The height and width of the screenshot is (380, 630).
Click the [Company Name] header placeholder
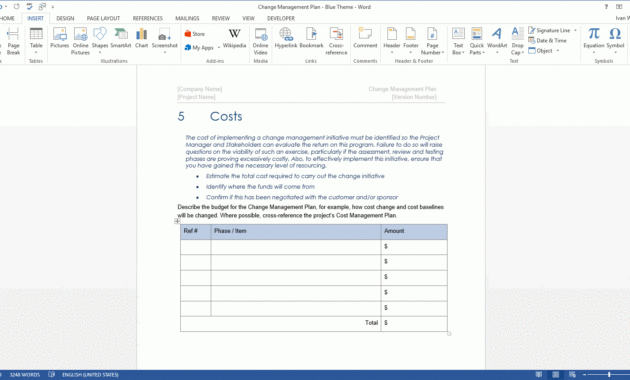[x=200, y=89]
